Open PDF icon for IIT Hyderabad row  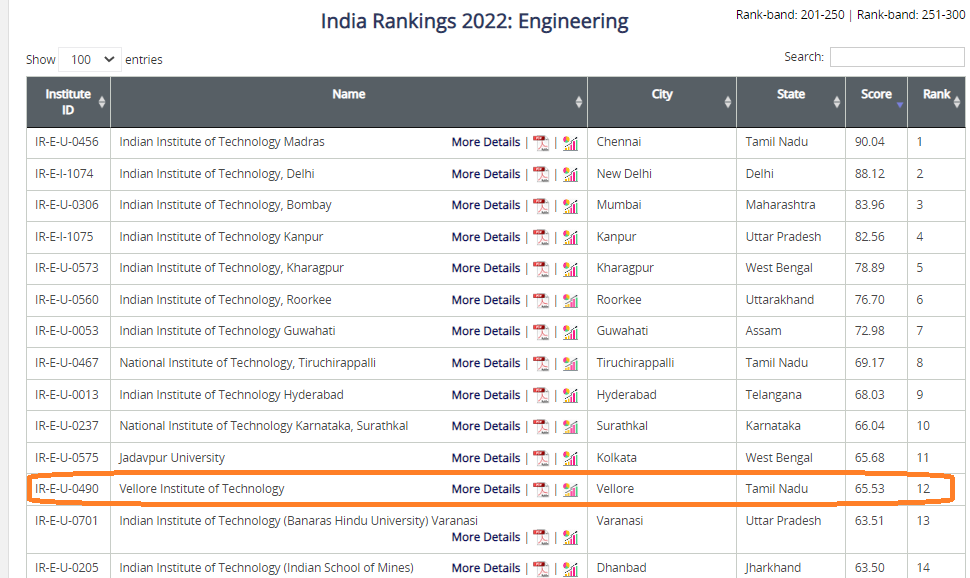(x=541, y=395)
